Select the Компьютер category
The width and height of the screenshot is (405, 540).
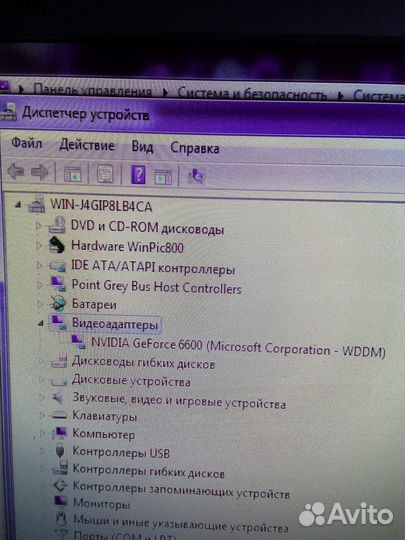pos(104,434)
